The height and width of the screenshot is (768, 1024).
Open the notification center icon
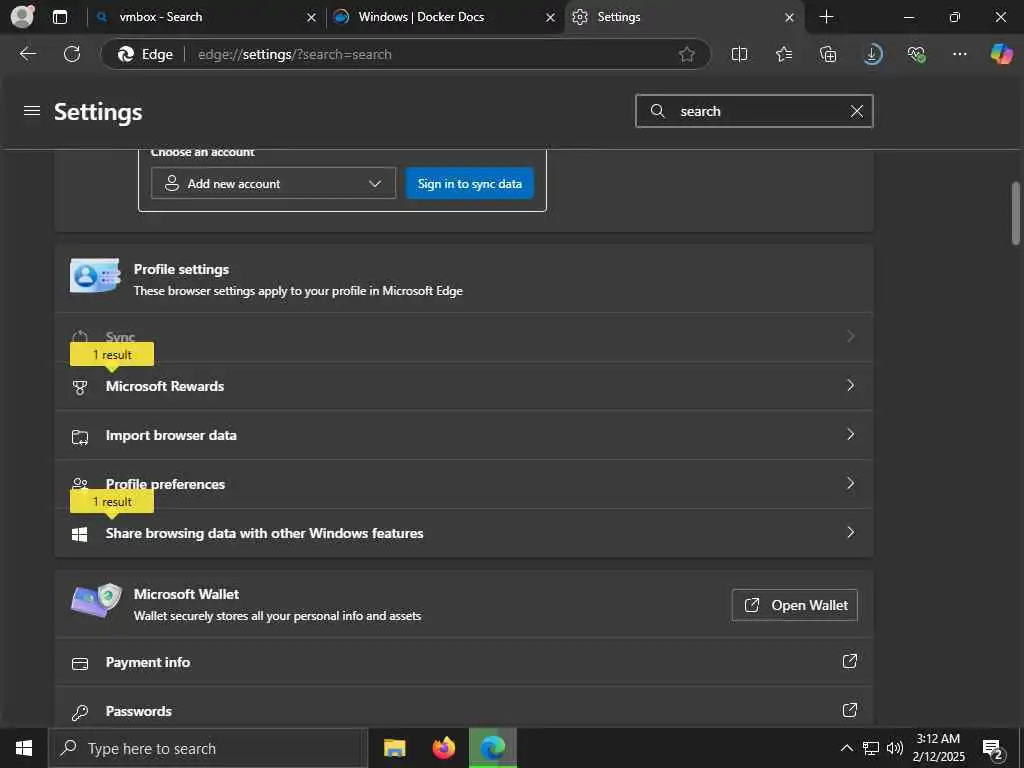(x=993, y=748)
